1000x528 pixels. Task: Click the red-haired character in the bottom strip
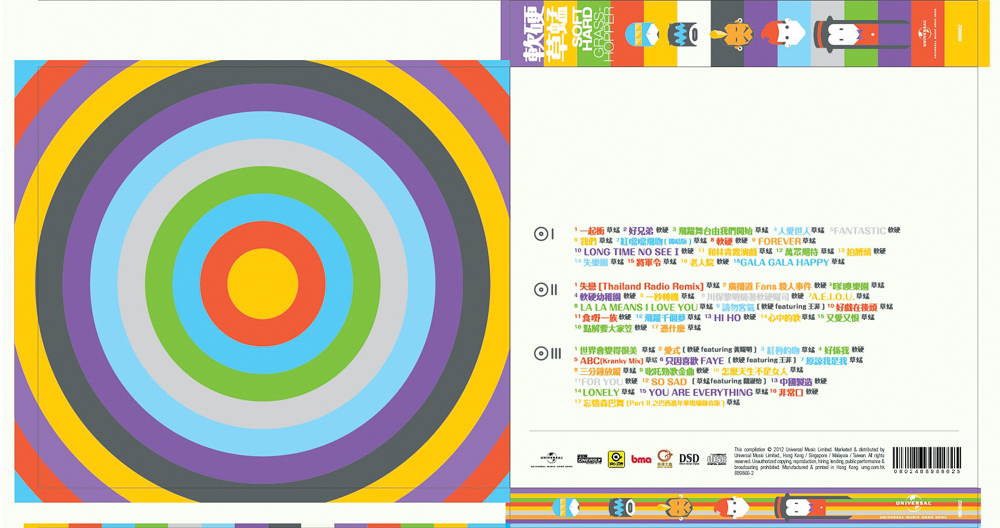point(730,508)
